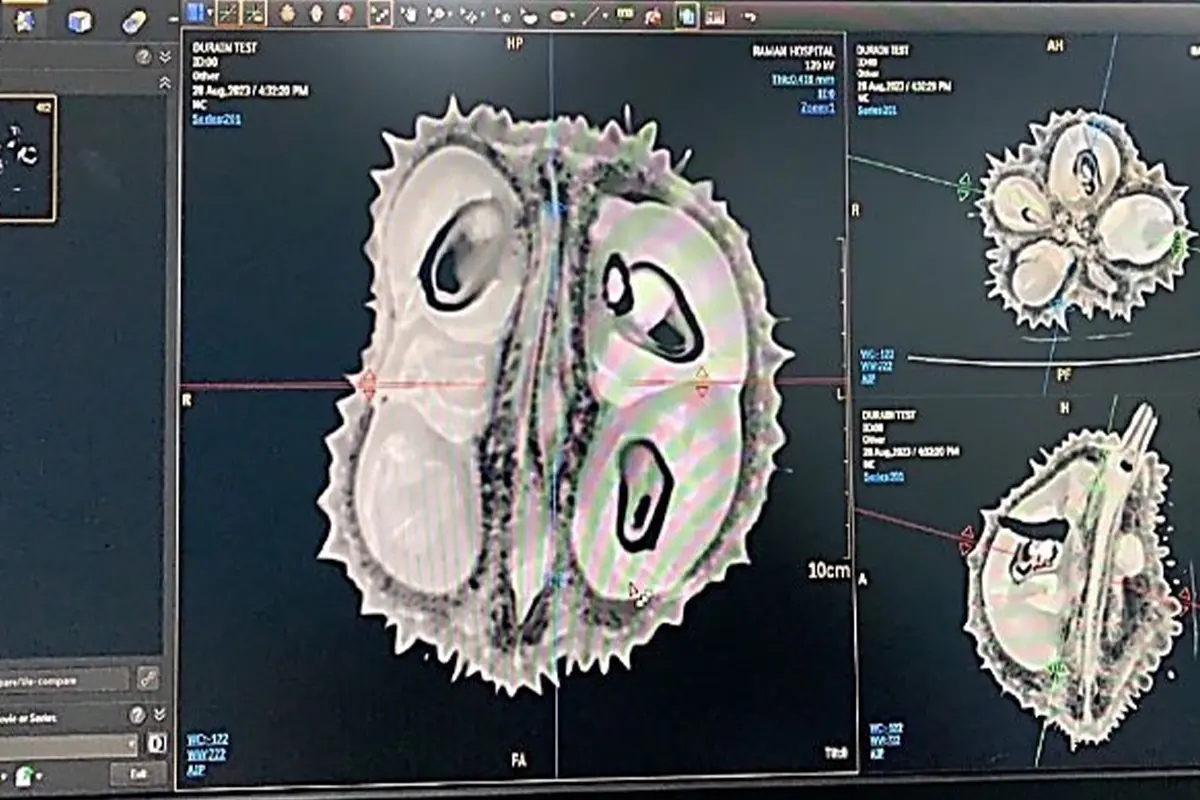1200x800 pixels.
Task: Click the red crosshair handle on left side
Action: (367, 384)
